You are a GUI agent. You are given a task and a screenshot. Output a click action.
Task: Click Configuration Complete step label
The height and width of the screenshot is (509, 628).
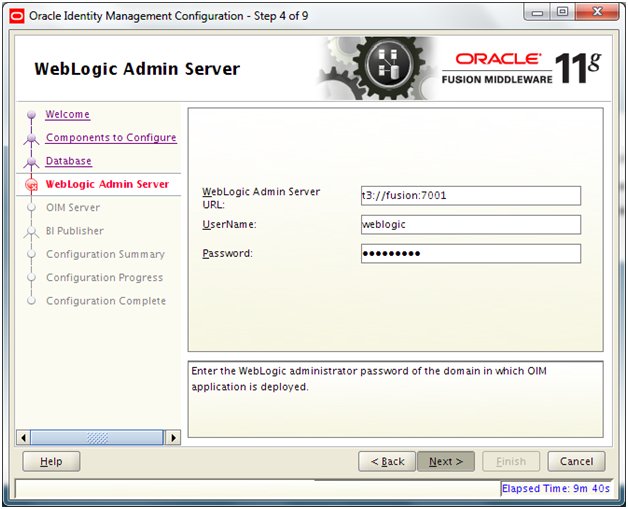(106, 301)
